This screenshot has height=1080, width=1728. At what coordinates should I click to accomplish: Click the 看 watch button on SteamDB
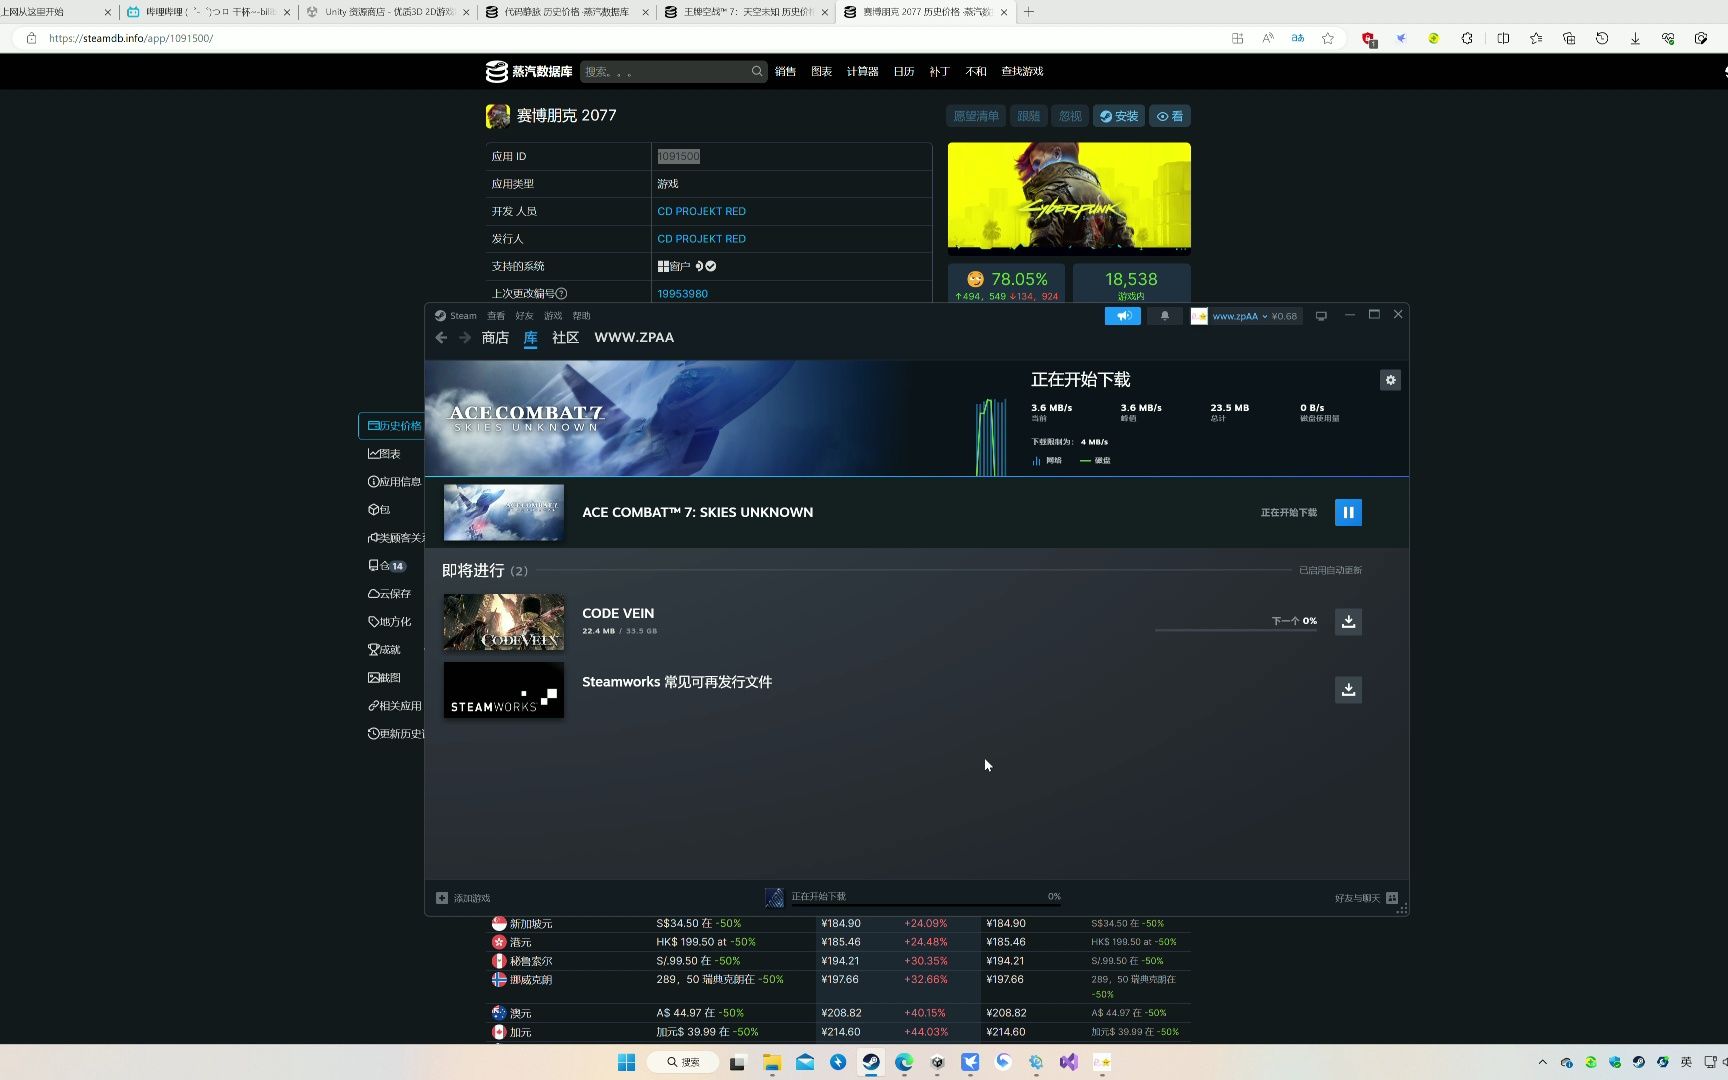(1170, 116)
